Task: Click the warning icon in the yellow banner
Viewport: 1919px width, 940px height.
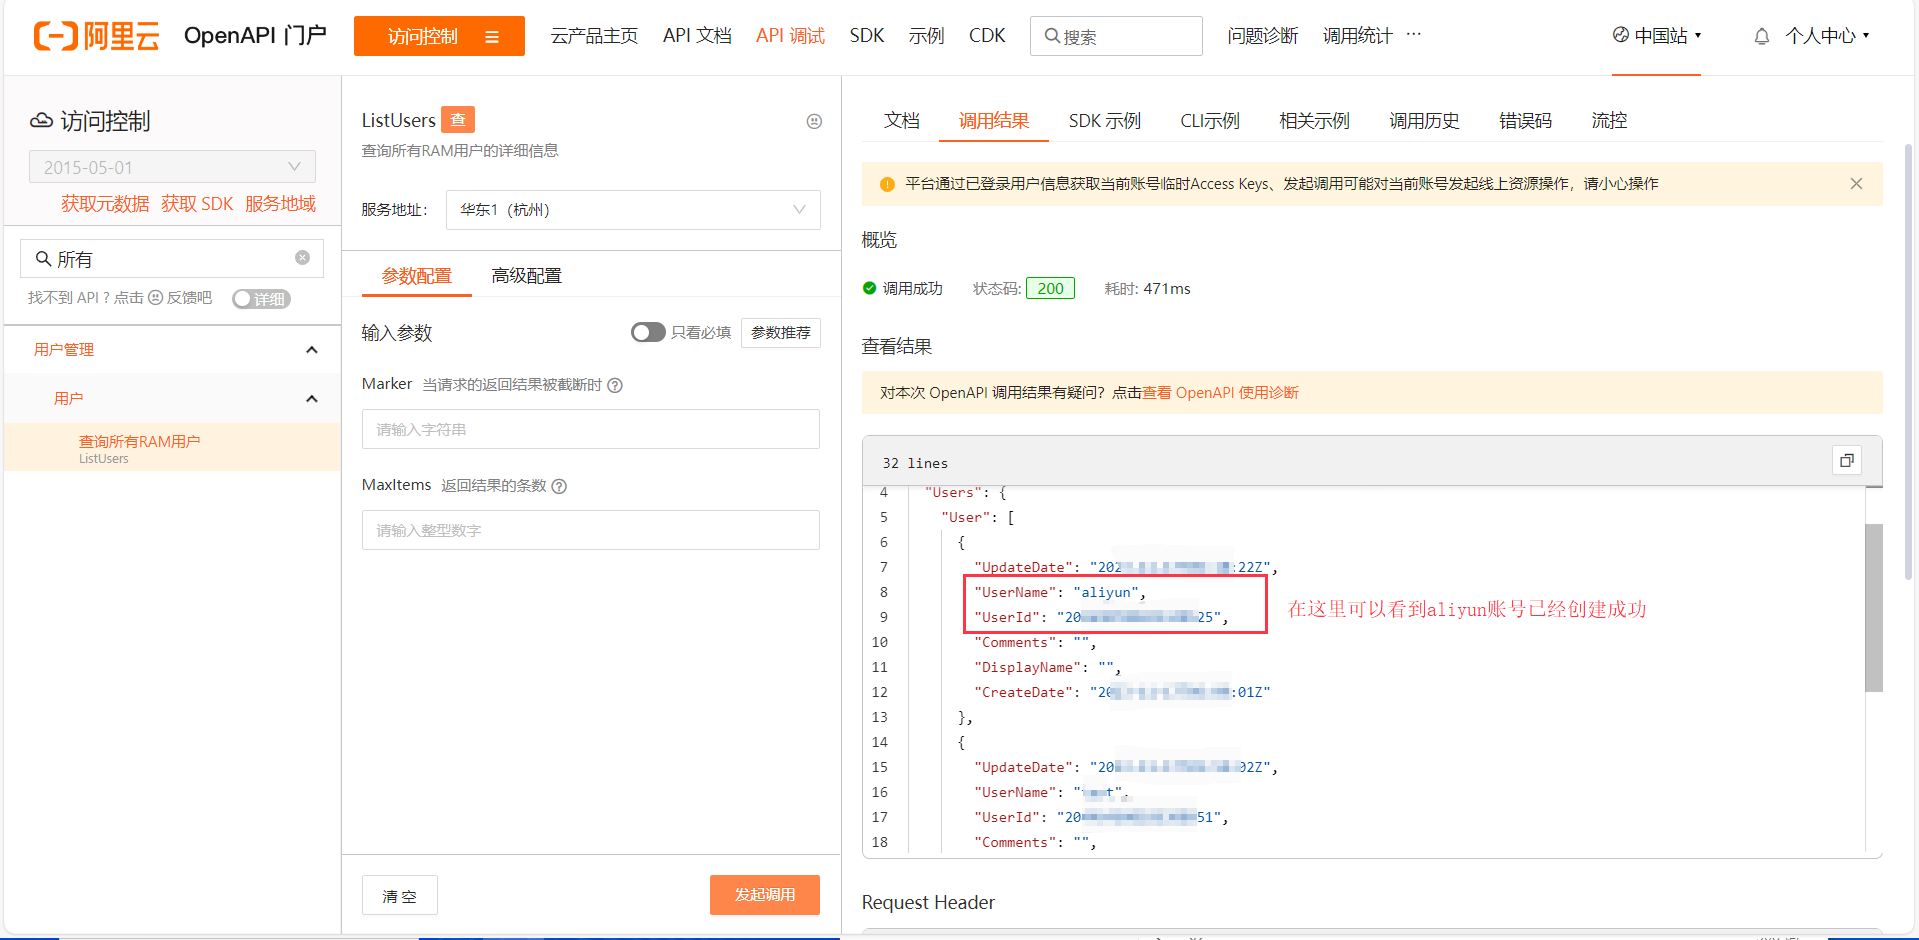Action: pos(887,184)
